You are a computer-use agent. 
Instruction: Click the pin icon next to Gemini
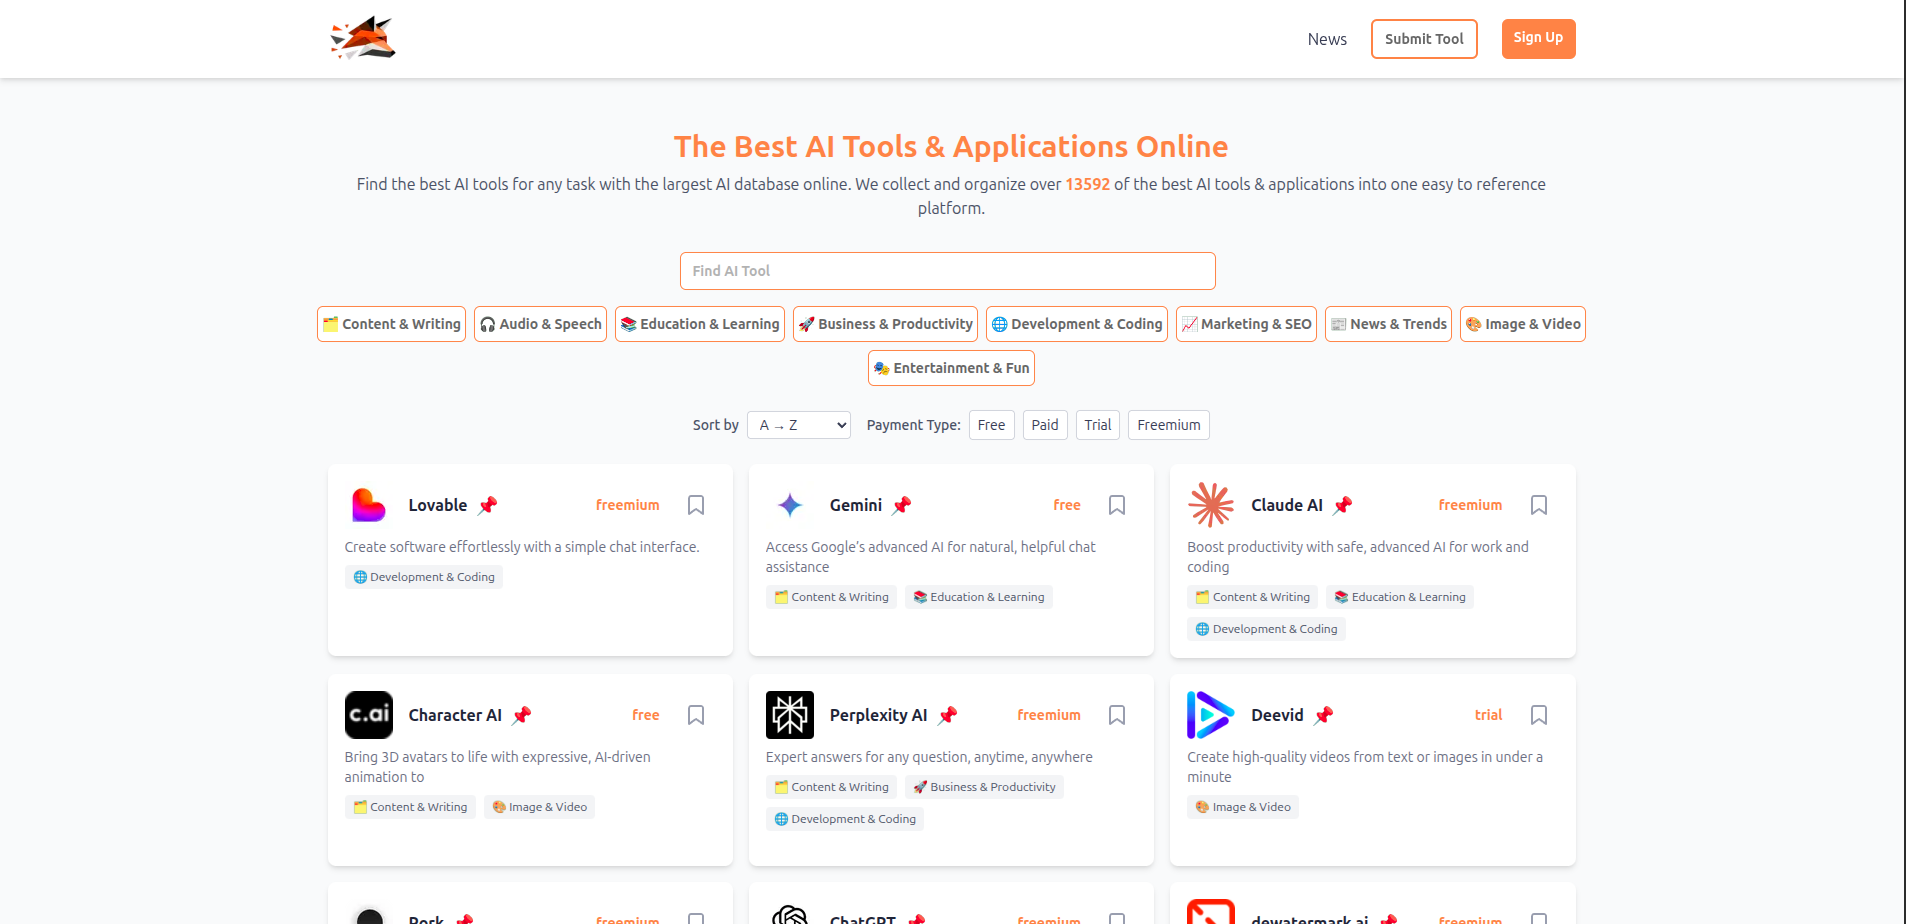902,505
